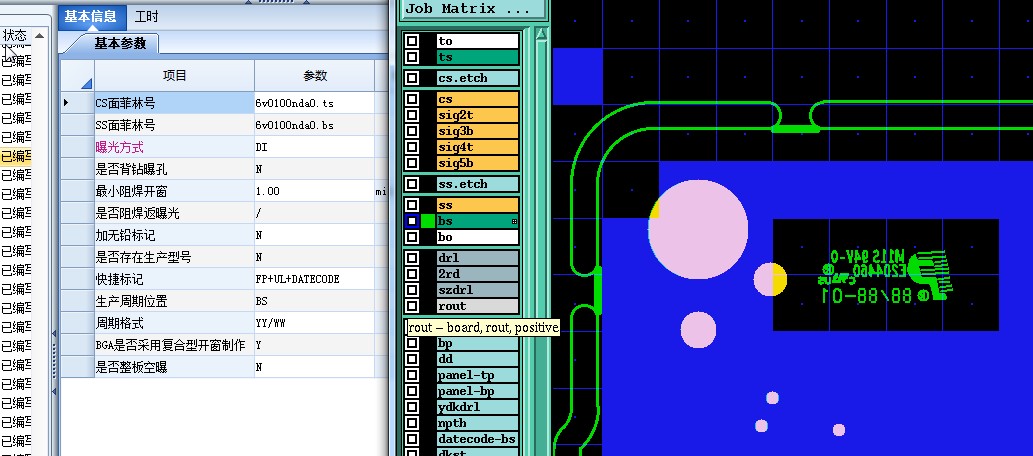This screenshot has width=1033, height=456.
Task: Toggle the checkbox for layer ts
Action: (412, 57)
